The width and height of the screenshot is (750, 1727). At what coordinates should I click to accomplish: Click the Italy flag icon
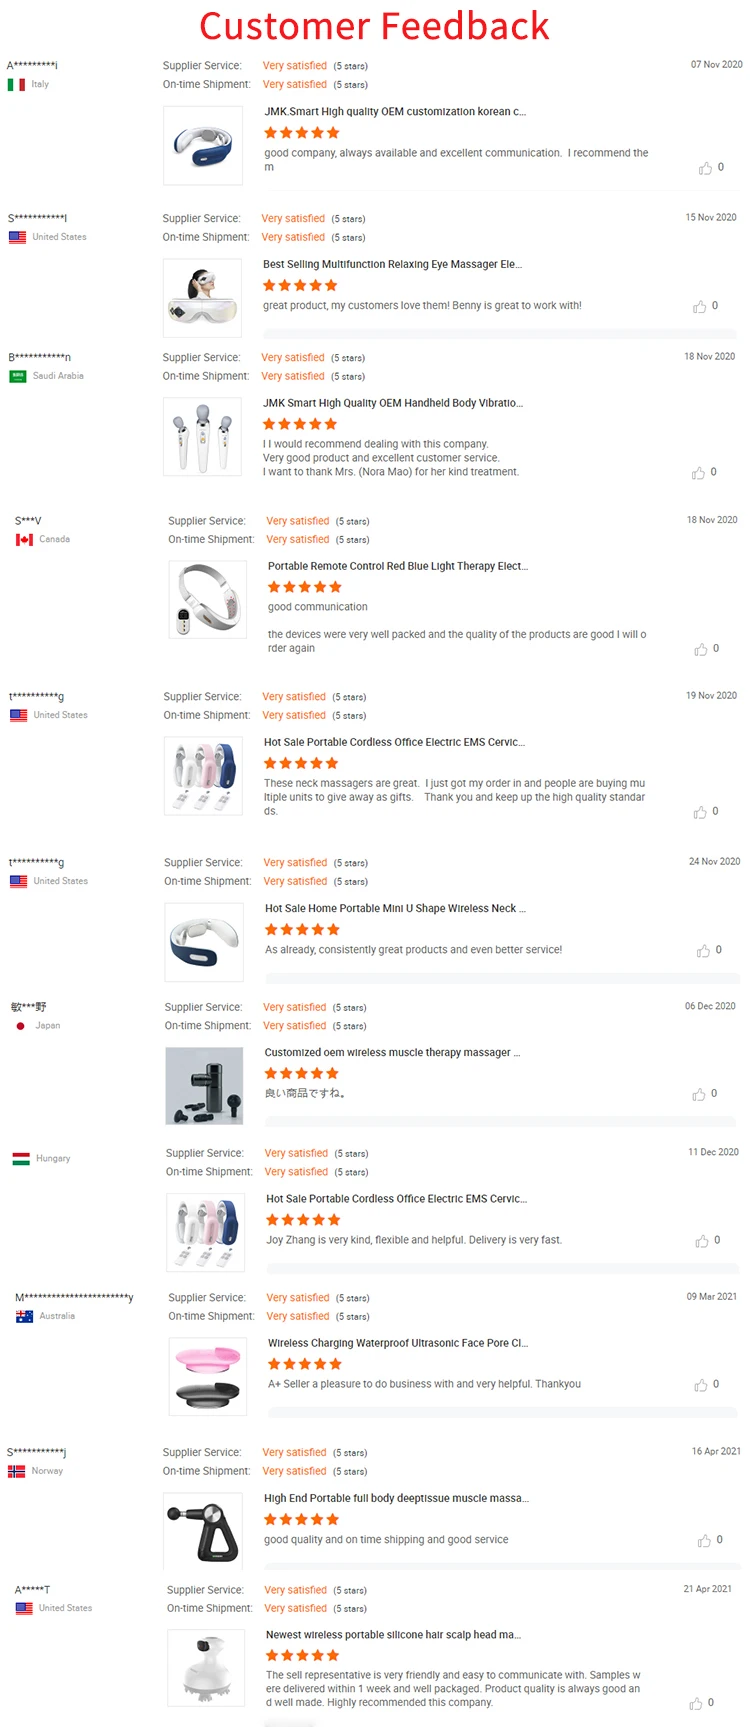point(16,85)
